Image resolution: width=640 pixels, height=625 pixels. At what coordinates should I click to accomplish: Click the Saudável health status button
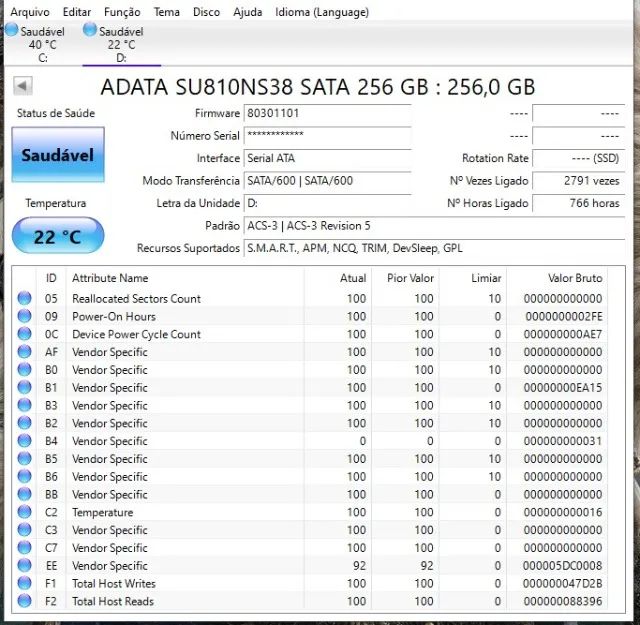pyautogui.click(x=58, y=155)
